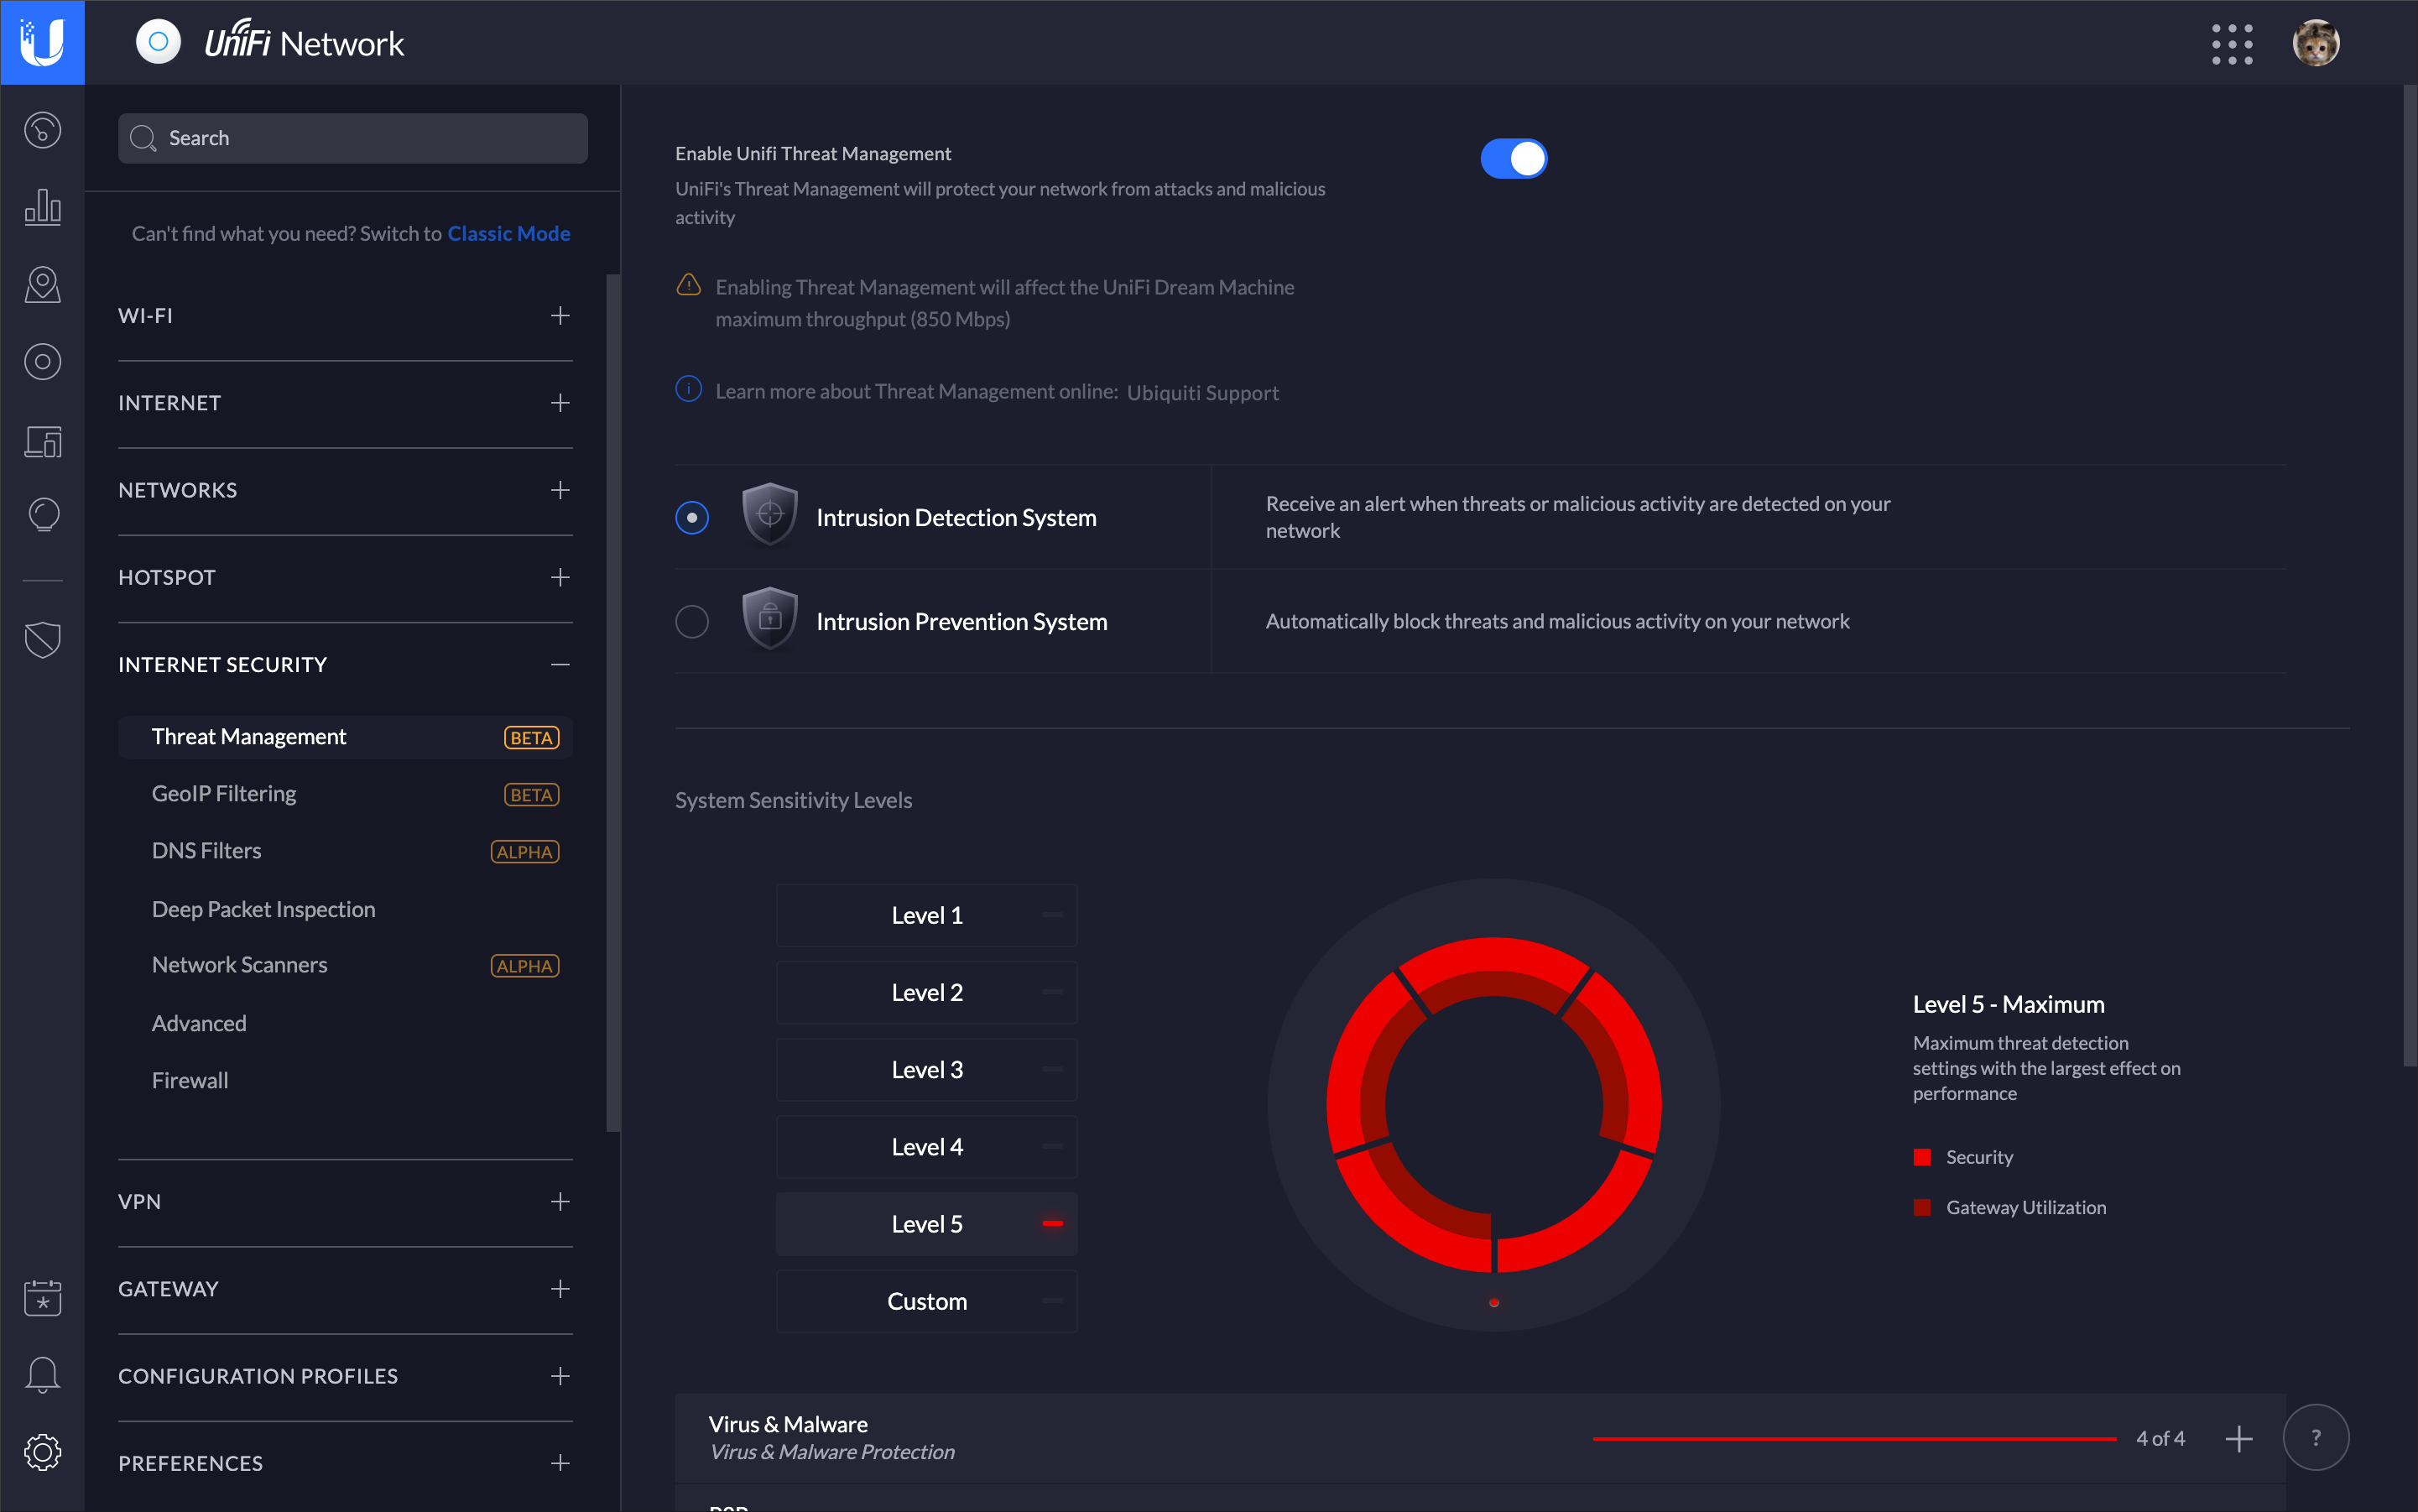This screenshot has height=1512, width=2418.
Task: Expand the GATEWAY section
Action: [560, 1288]
